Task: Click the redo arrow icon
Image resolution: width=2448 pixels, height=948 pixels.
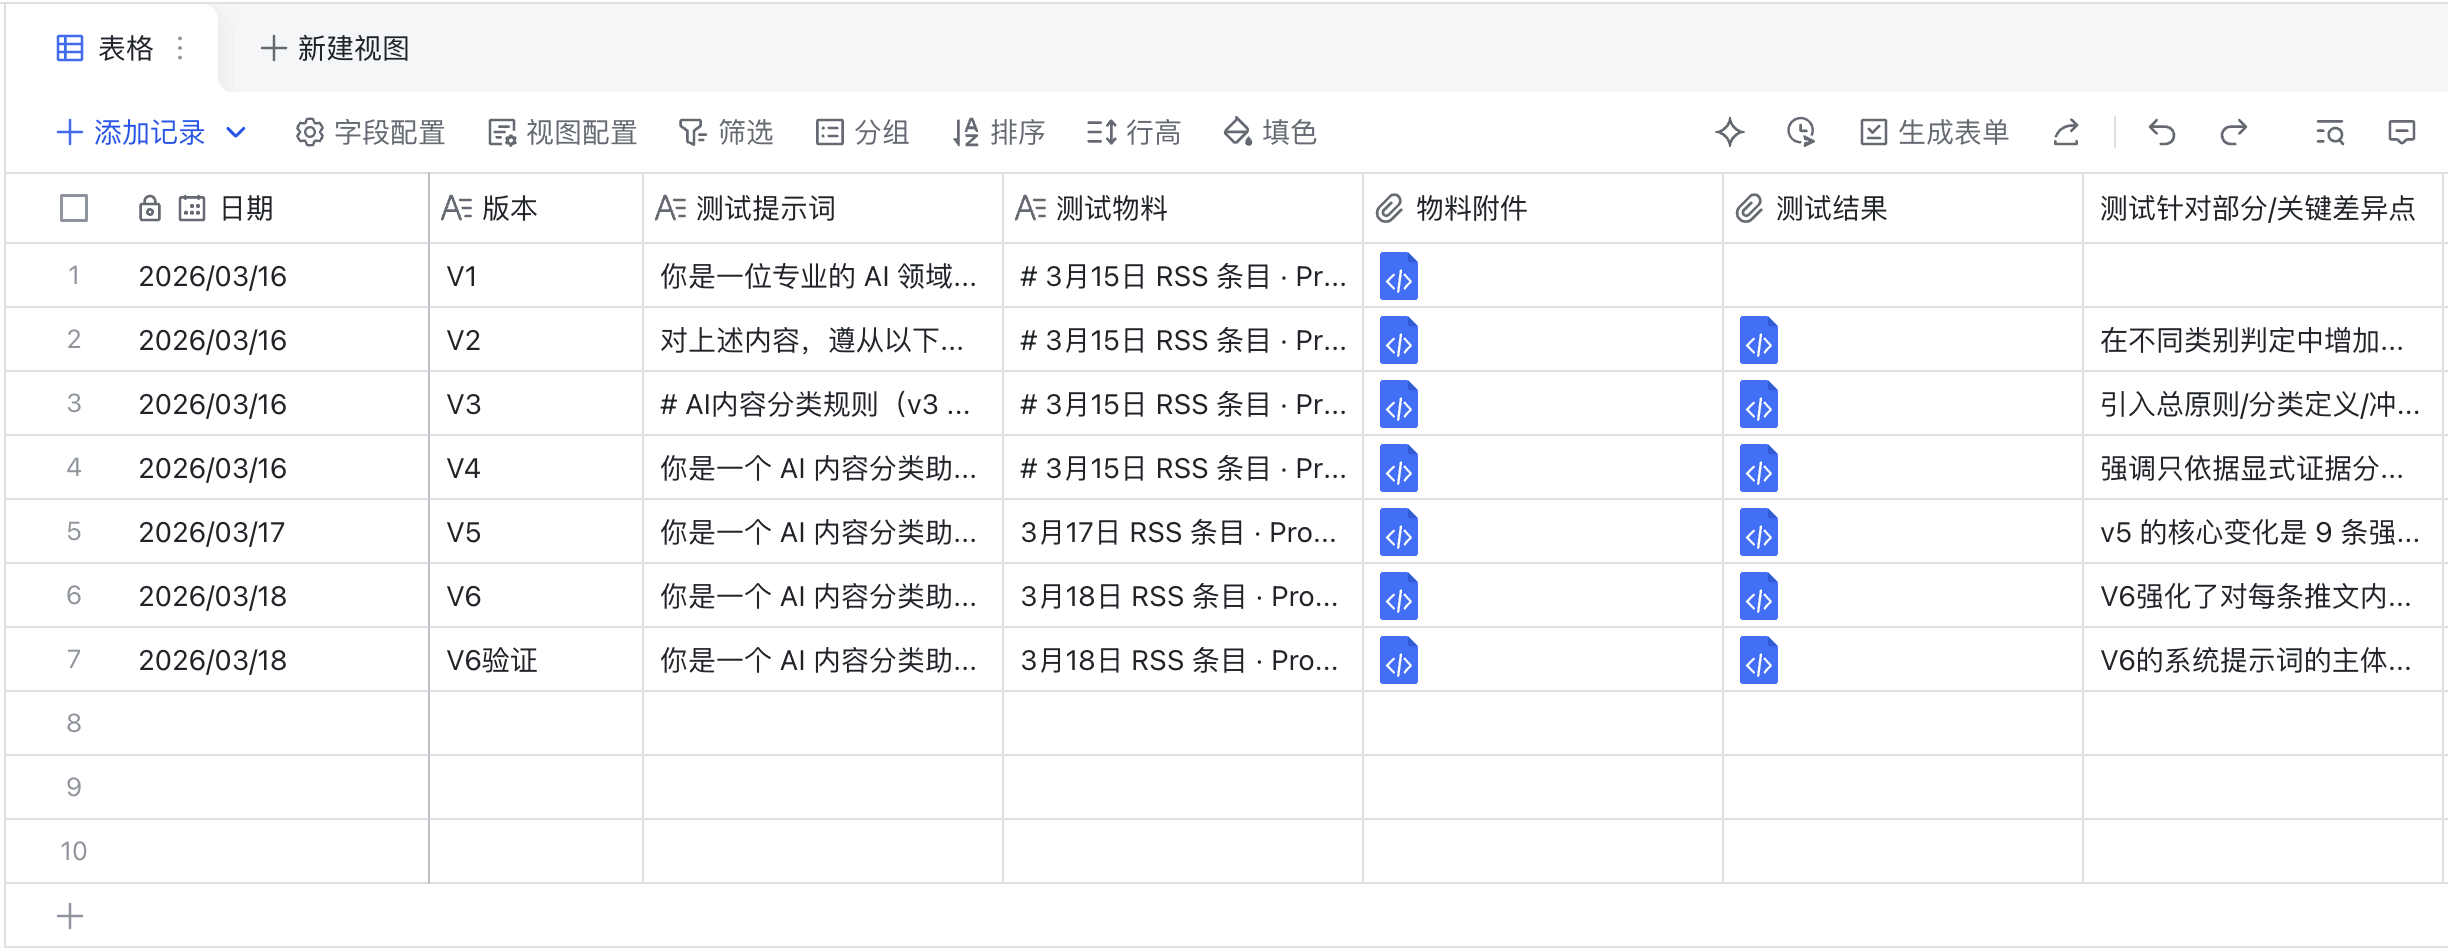Action: click(2233, 132)
